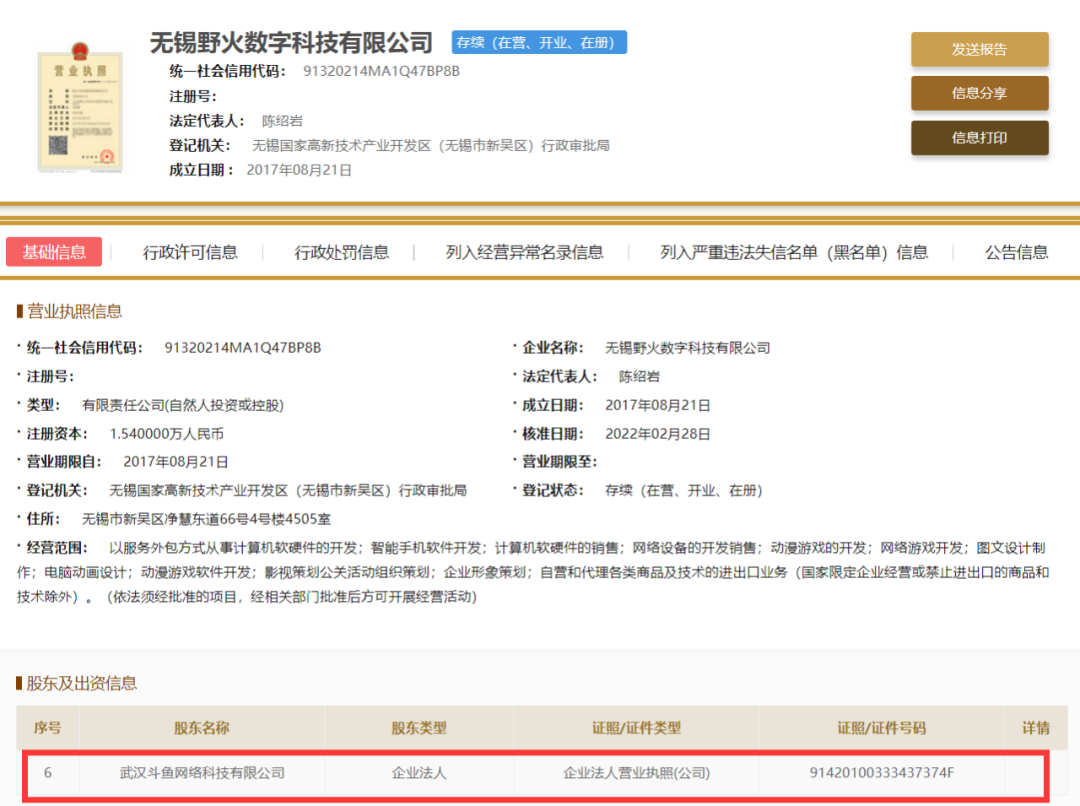Click the 发送报告 button
This screenshot has height=806, width=1080.
979,50
